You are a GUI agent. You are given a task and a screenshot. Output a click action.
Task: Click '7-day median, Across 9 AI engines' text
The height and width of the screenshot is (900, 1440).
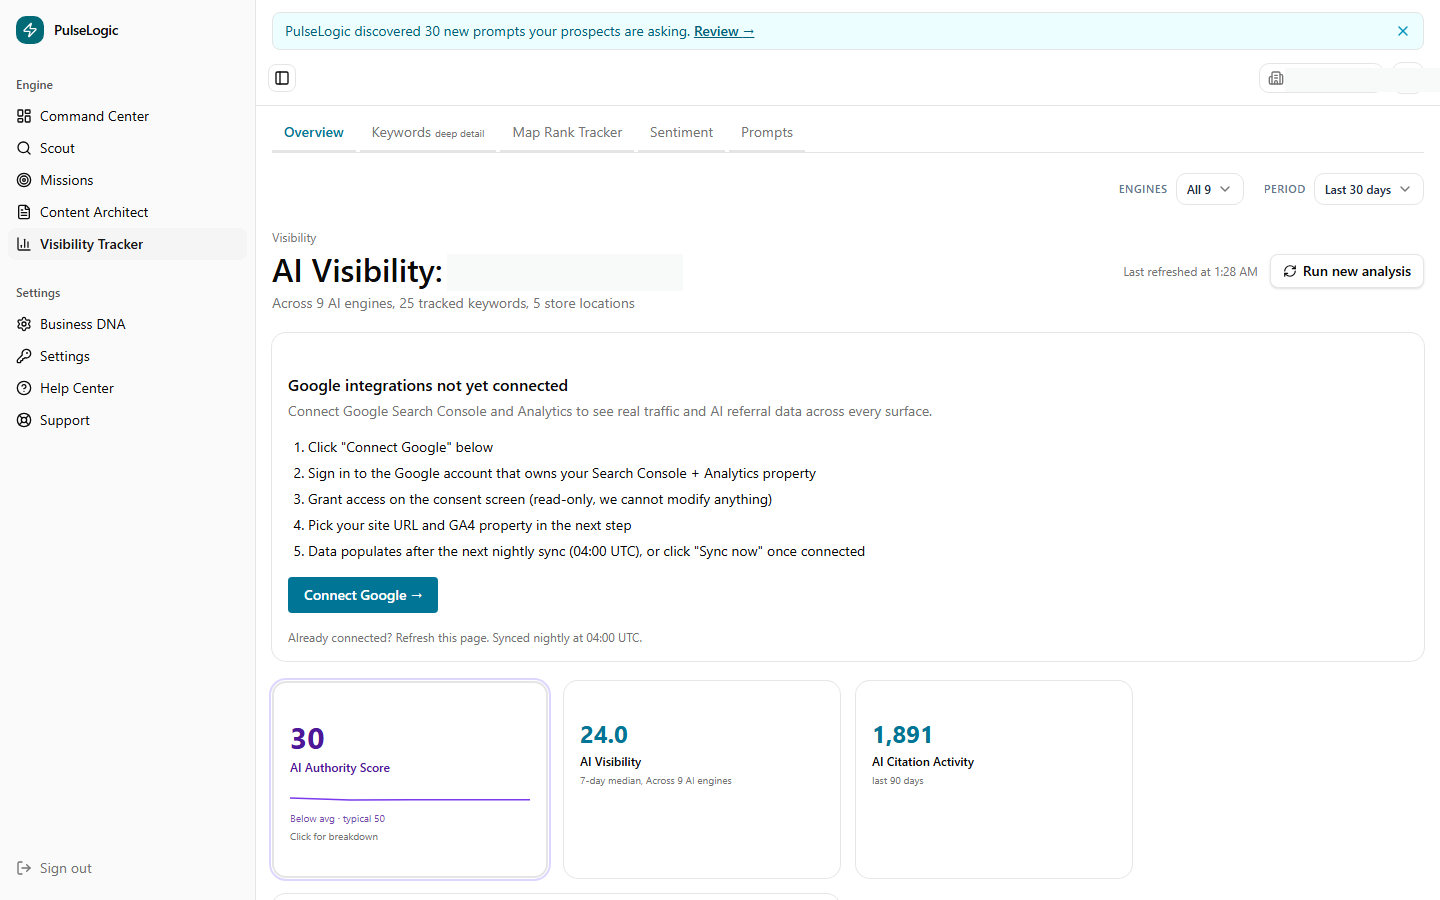656,781
